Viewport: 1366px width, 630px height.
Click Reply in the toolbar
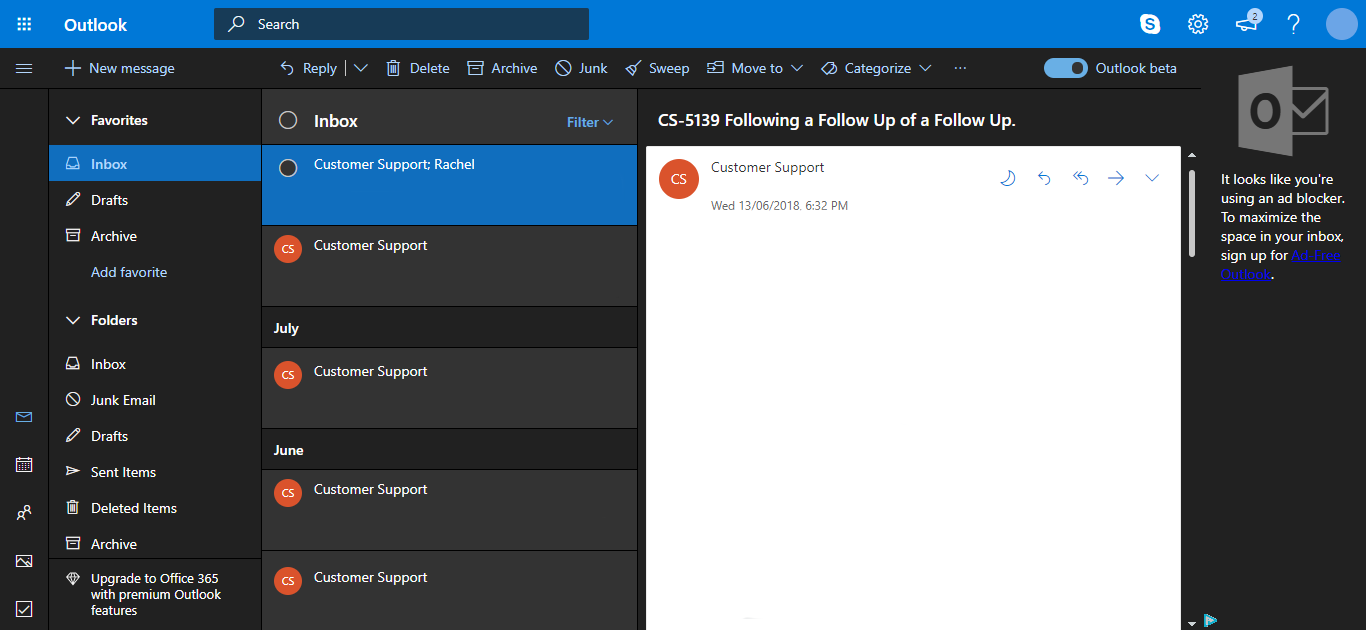308,68
